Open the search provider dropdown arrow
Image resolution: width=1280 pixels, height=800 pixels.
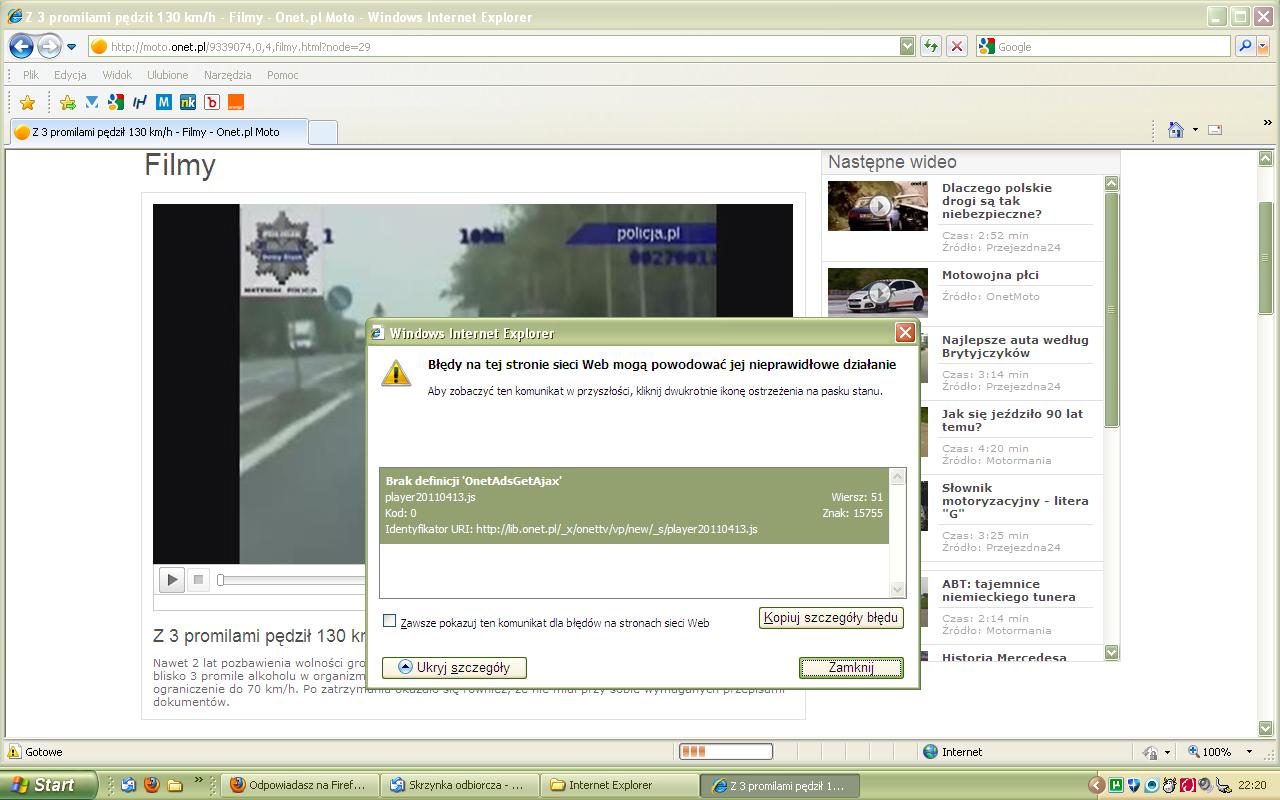(1265, 46)
